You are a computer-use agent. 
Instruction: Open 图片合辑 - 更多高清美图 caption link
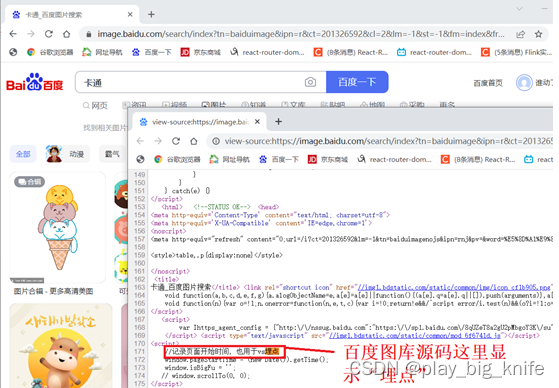coord(53,291)
